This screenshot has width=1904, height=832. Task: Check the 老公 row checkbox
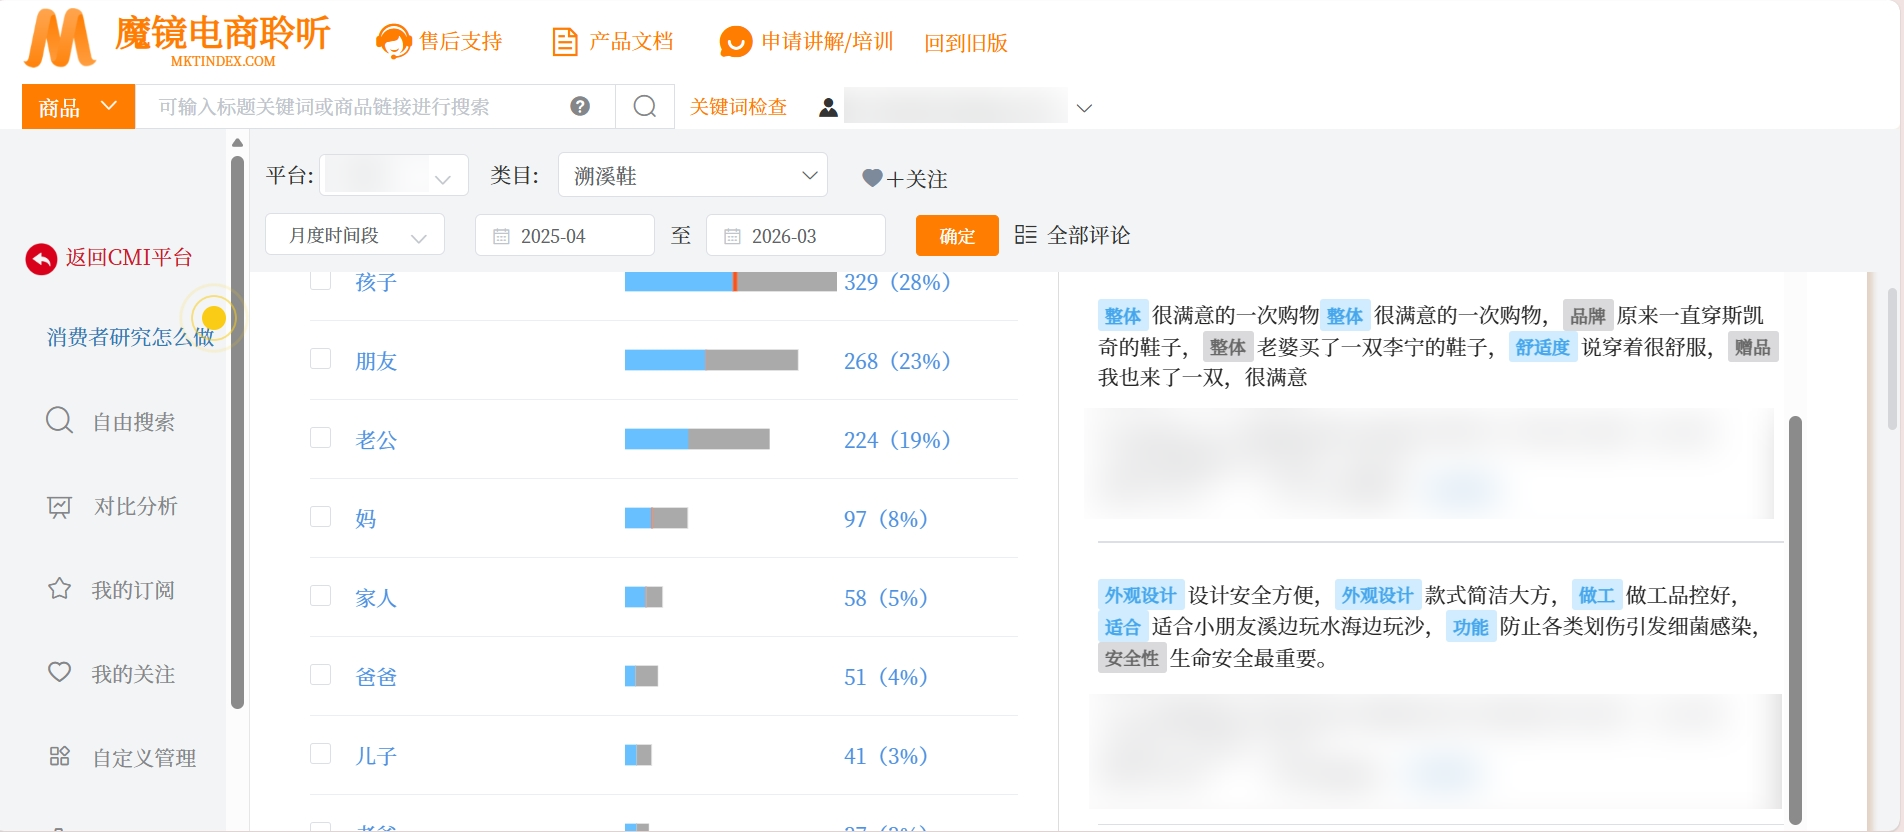(320, 438)
